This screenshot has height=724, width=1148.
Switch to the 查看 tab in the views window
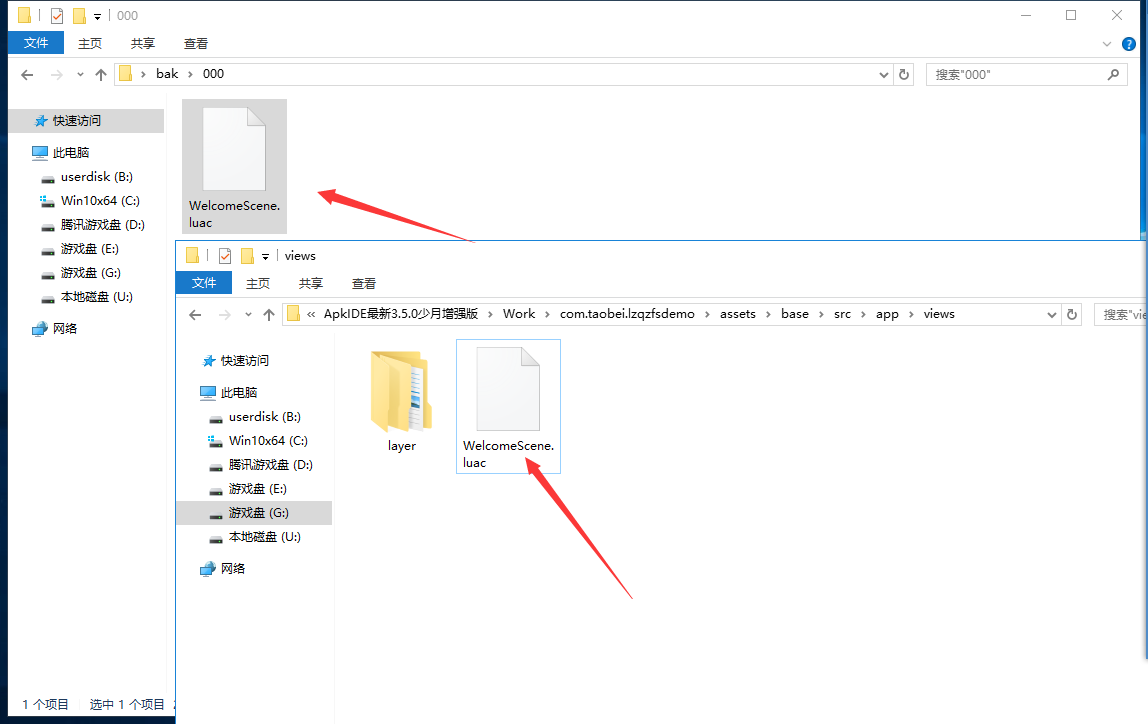point(364,283)
